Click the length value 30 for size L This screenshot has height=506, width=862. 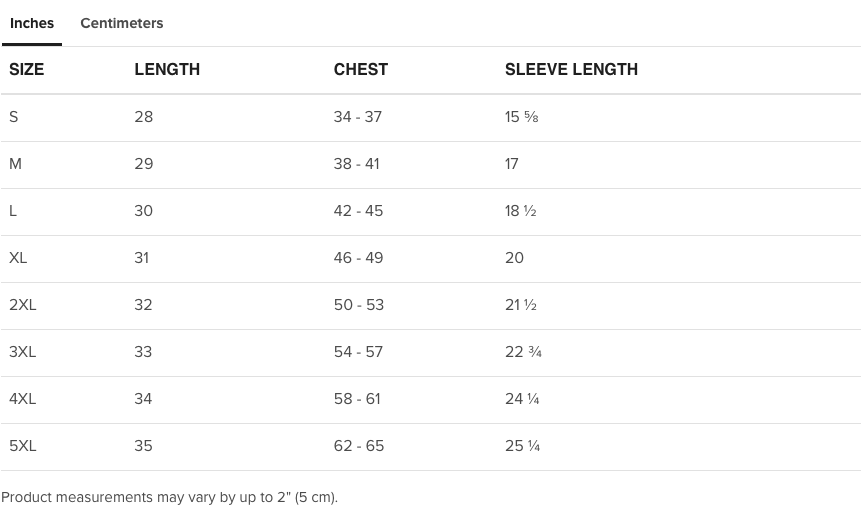click(144, 211)
